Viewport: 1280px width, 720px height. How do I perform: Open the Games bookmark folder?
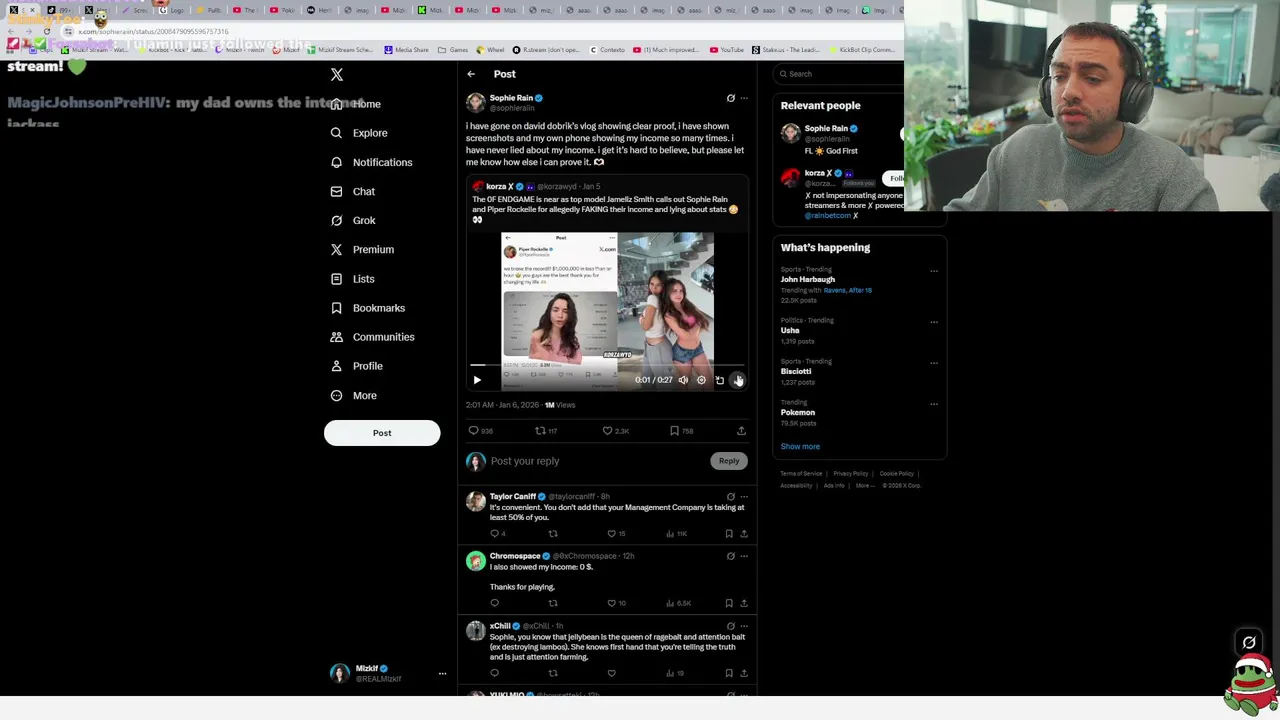point(453,50)
